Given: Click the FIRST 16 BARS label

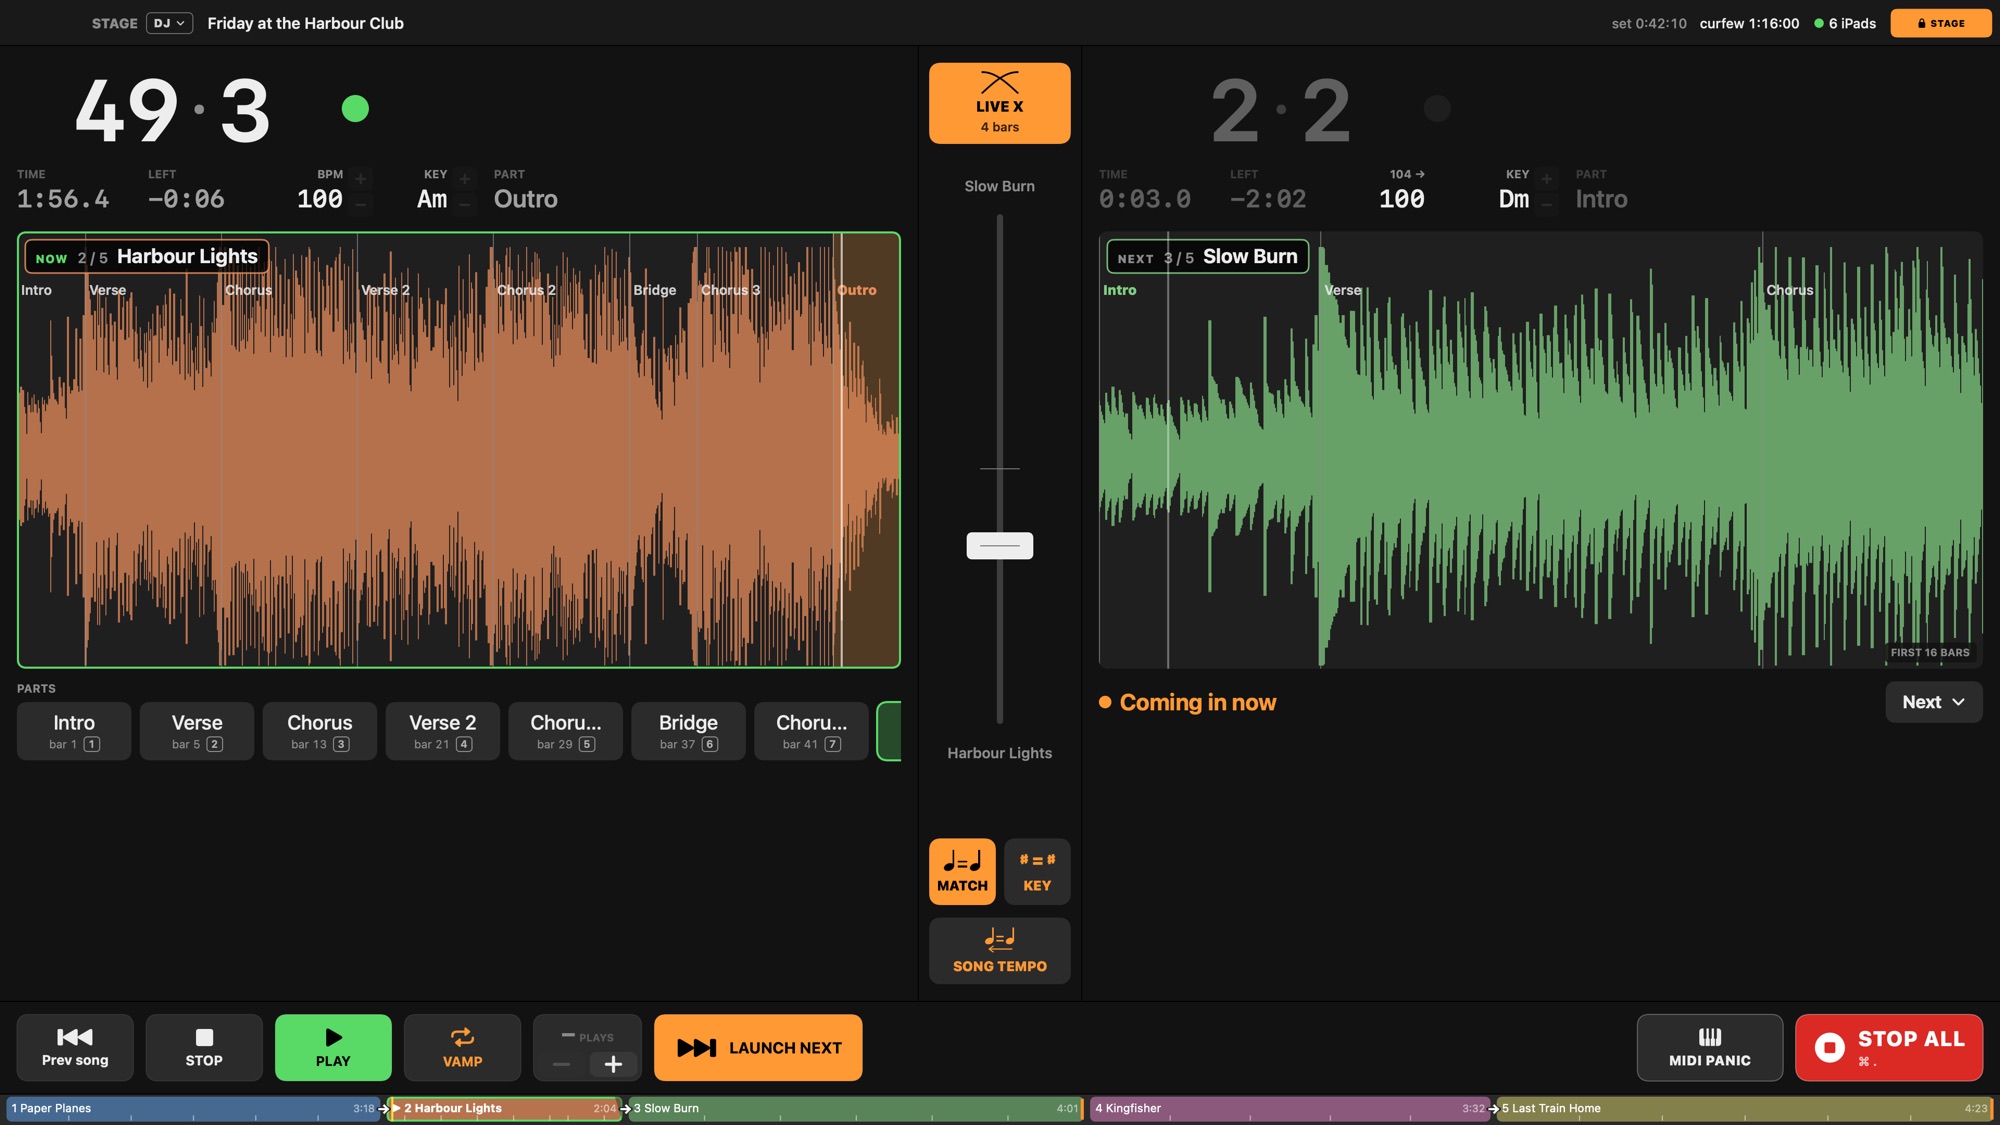Looking at the screenshot, I should tap(1929, 652).
